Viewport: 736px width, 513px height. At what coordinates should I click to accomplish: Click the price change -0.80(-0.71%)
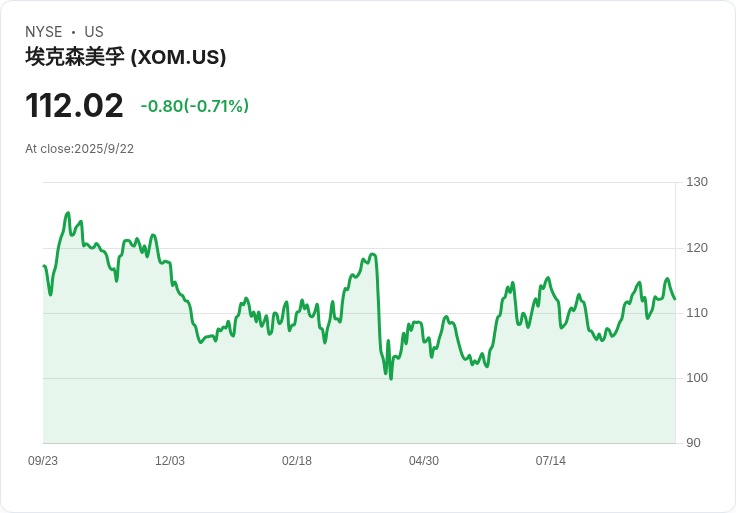click(x=194, y=106)
